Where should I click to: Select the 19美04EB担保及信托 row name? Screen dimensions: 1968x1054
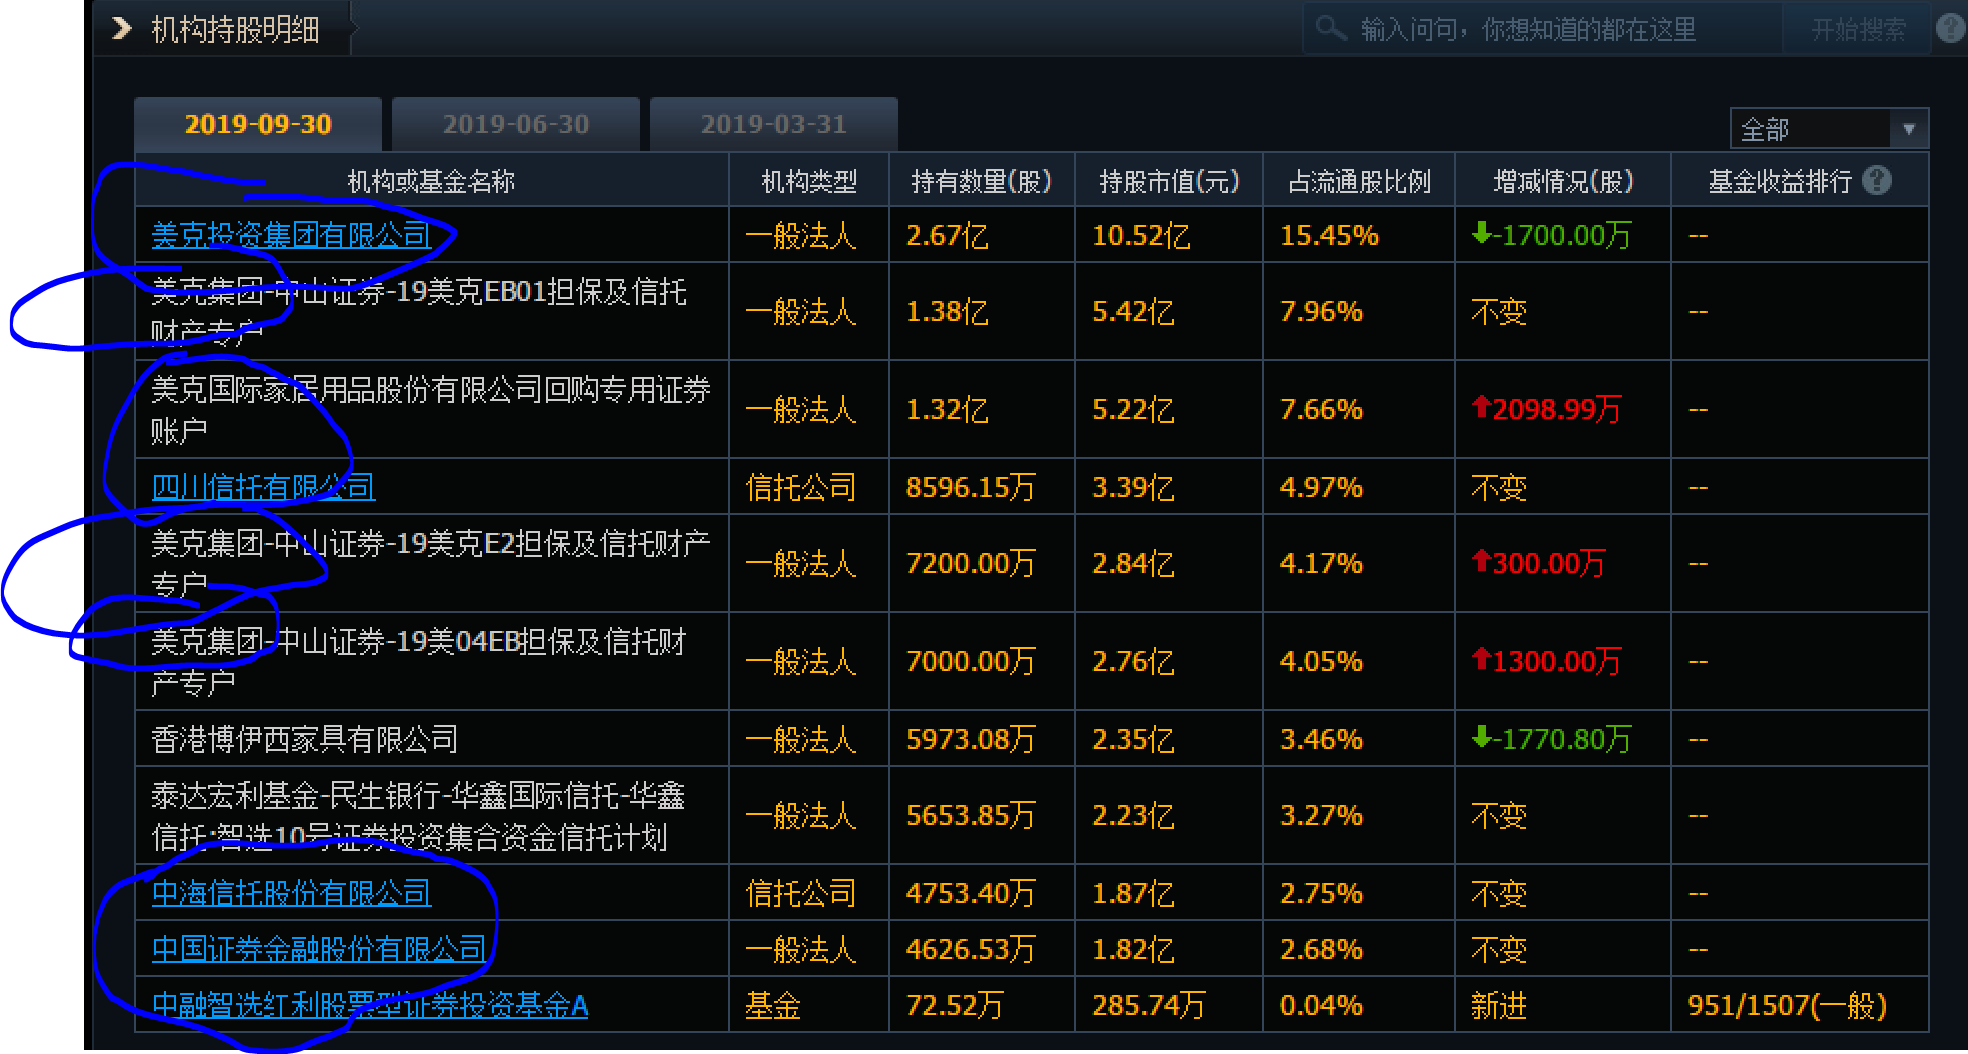coord(419,662)
